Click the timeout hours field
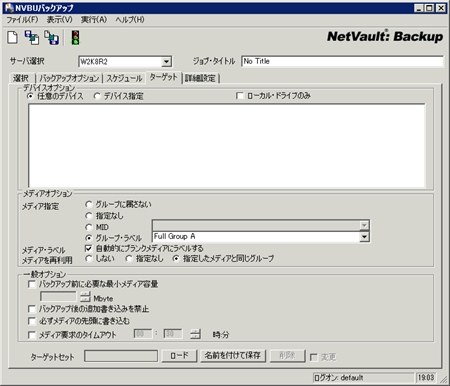This screenshot has height=386, width=450. 143,334
